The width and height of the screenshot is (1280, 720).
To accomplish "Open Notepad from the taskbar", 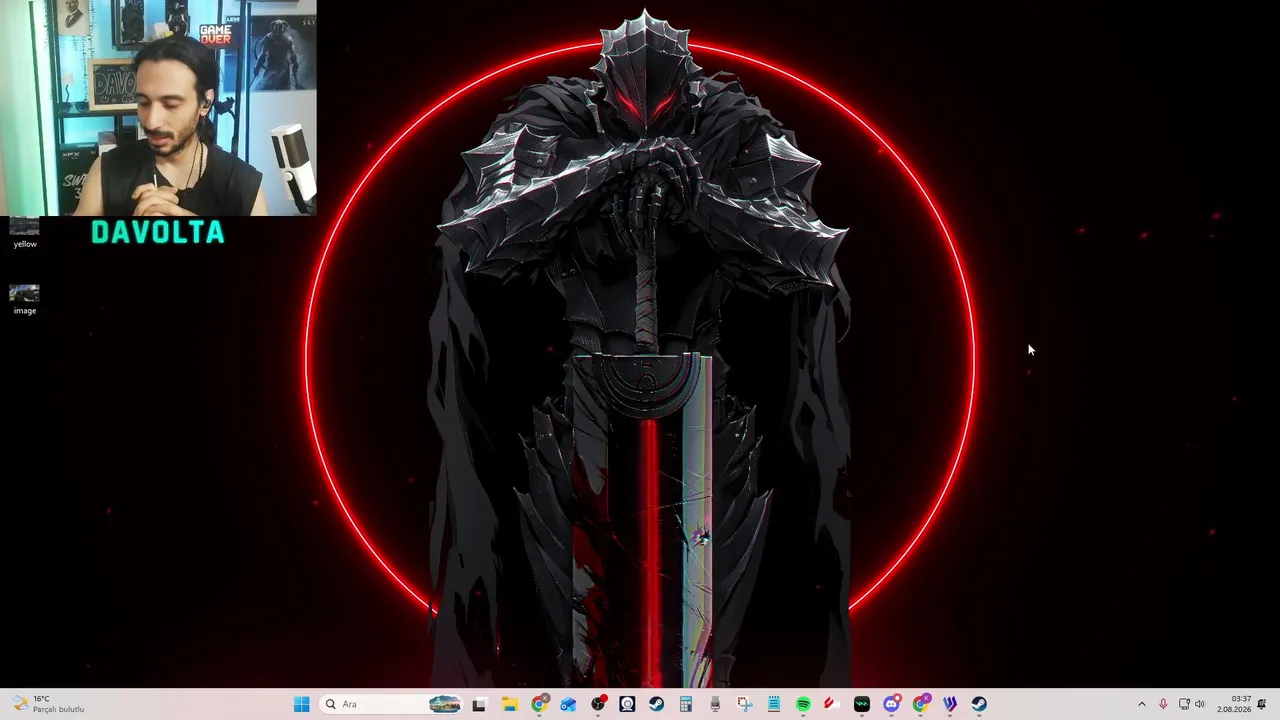I will pyautogui.click(x=774, y=704).
